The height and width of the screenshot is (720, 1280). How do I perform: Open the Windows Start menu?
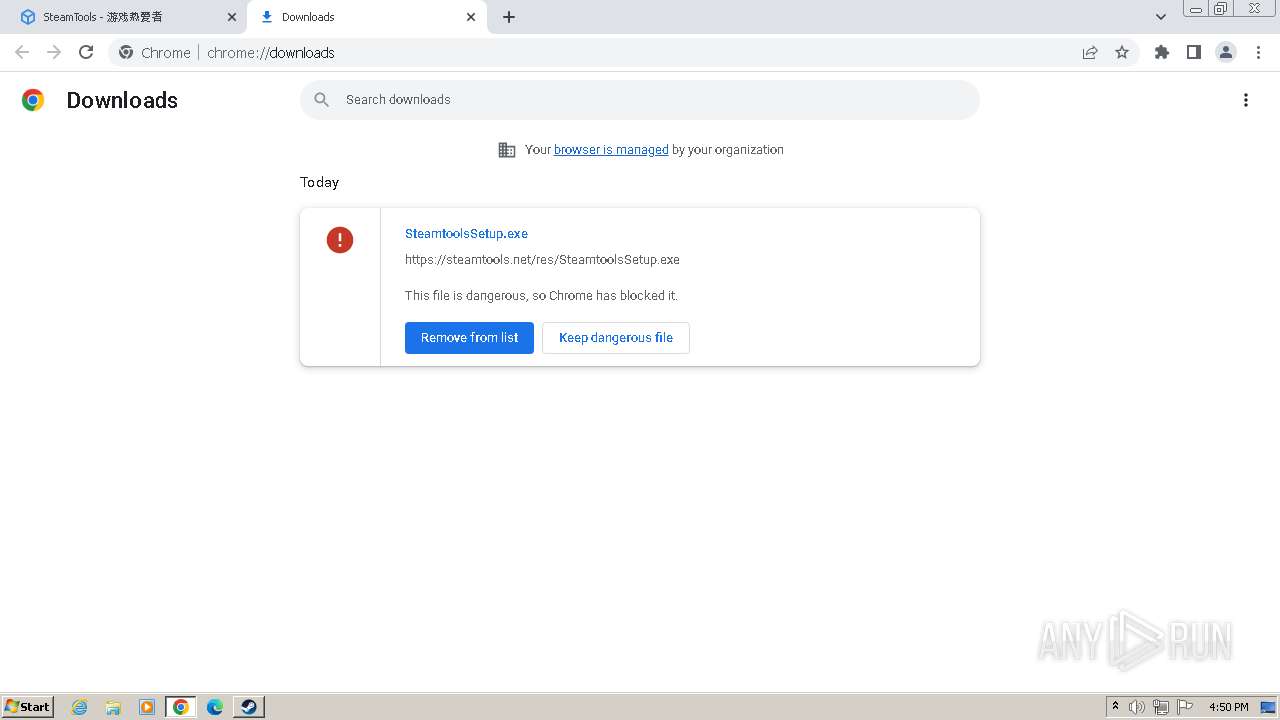[x=28, y=707]
